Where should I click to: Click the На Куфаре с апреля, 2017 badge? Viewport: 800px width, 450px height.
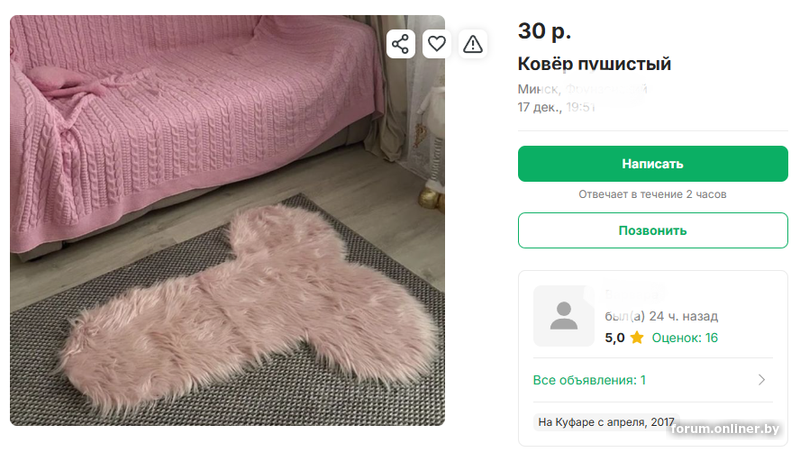click(x=606, y=422)
